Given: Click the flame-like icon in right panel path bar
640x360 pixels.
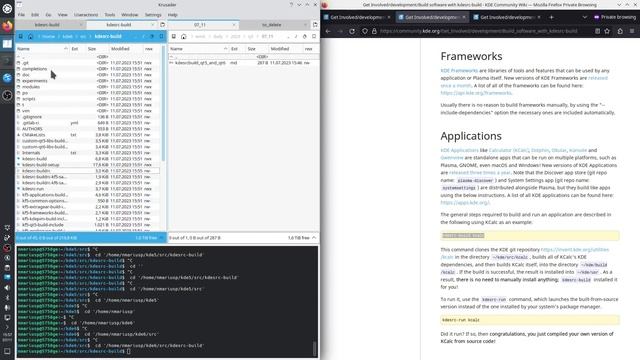Looking at the screenshot, I should pyautogui.click(x=304, y=36).
